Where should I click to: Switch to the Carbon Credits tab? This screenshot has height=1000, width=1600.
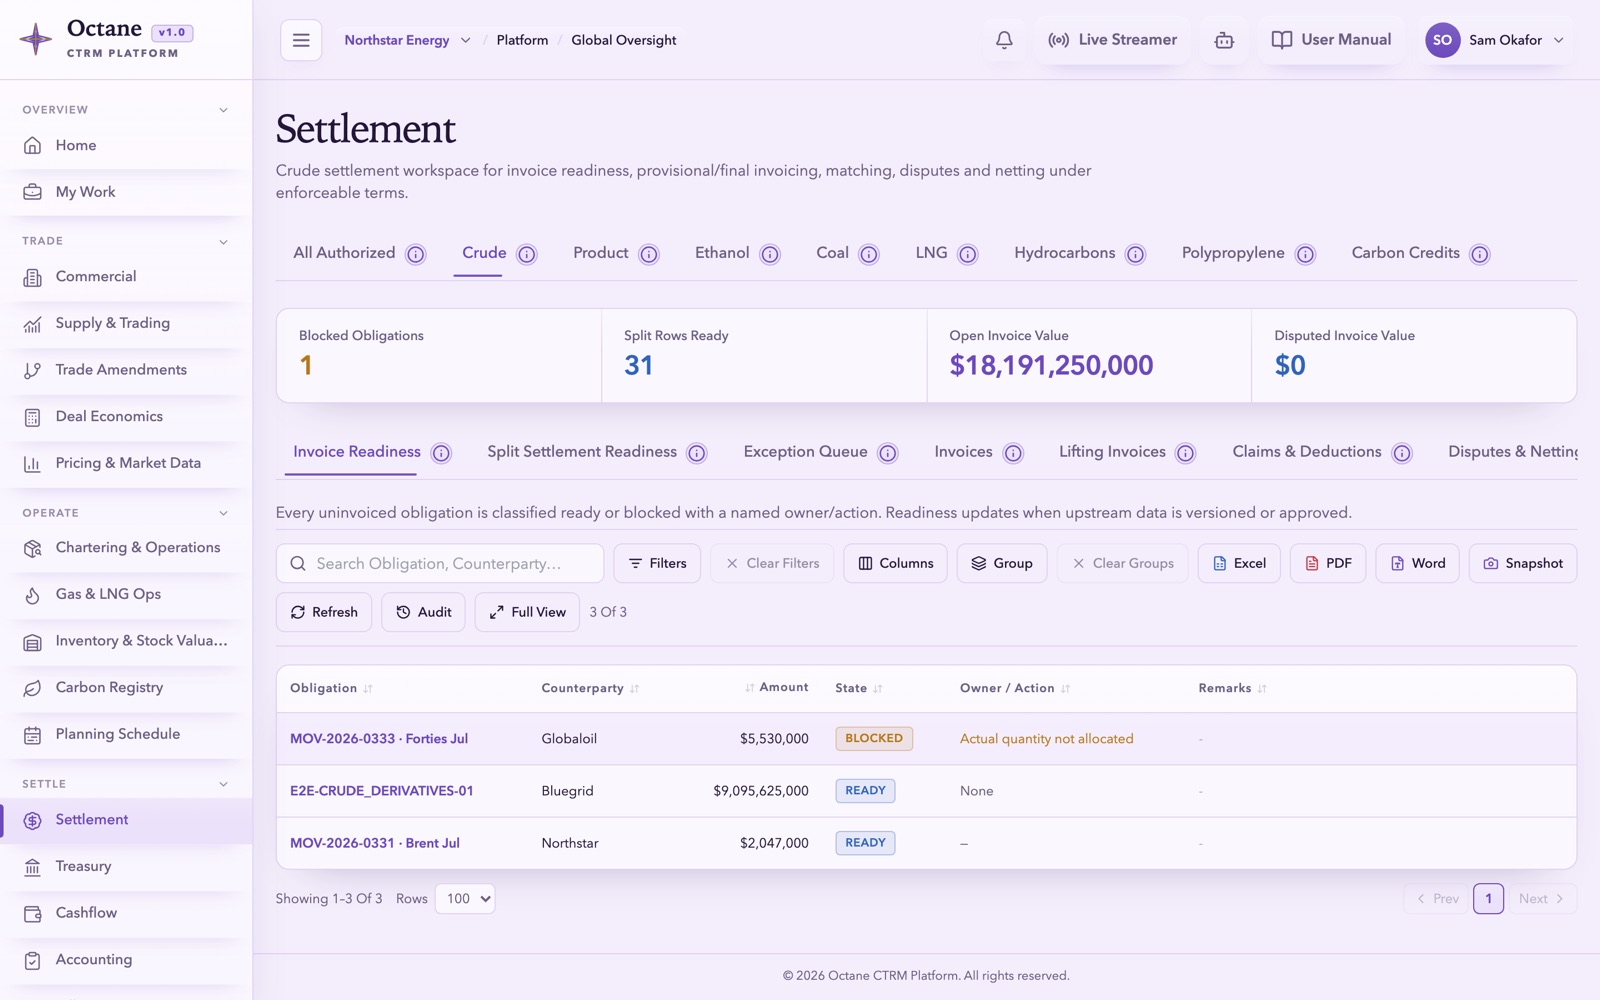coord(1405,253)
